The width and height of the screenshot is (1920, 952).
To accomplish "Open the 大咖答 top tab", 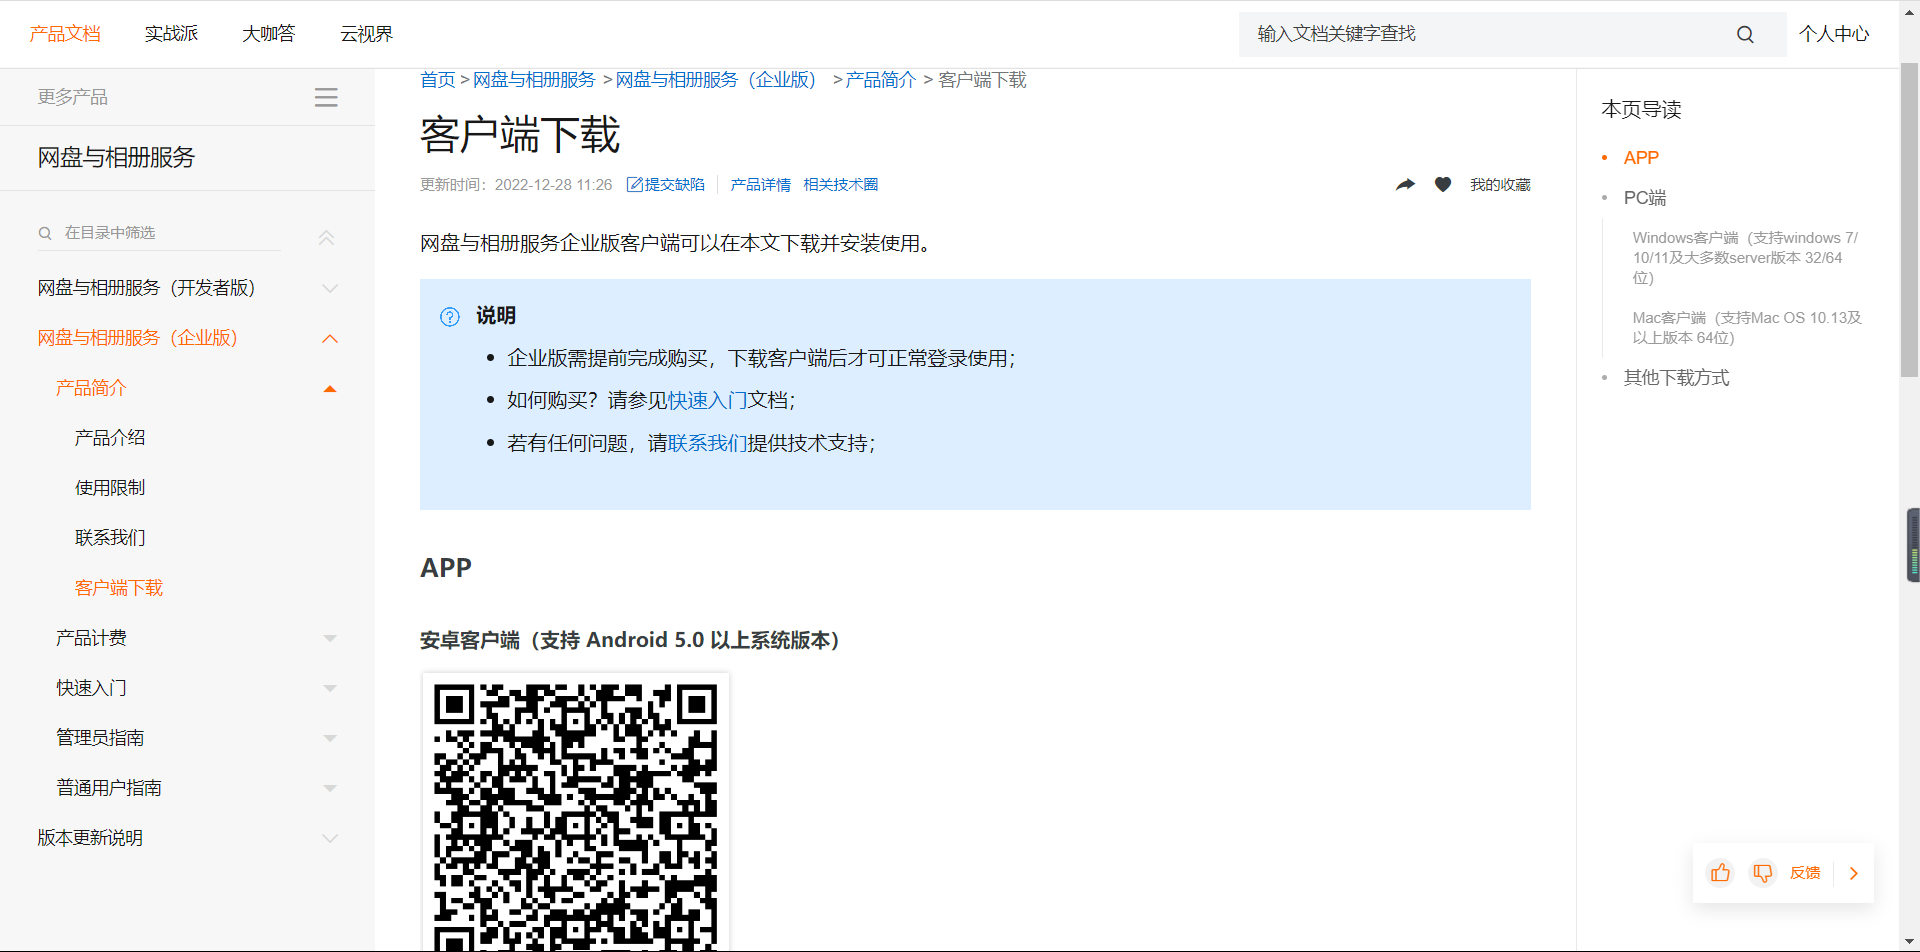I will [269, 34].
